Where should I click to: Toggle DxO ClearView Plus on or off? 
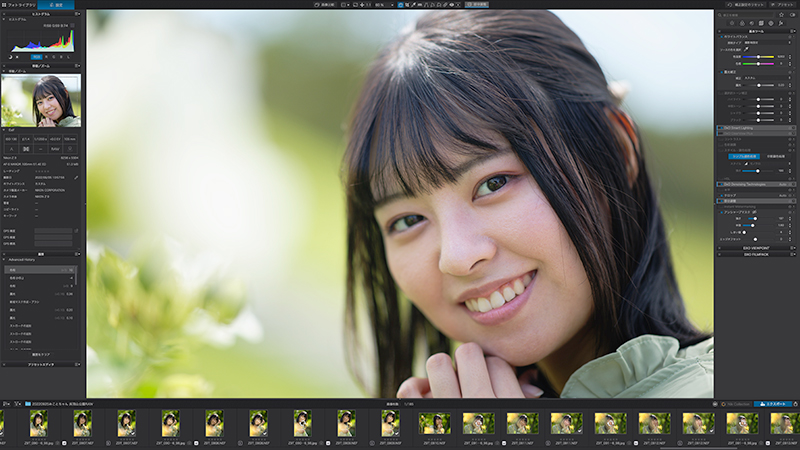pos(721,134)
